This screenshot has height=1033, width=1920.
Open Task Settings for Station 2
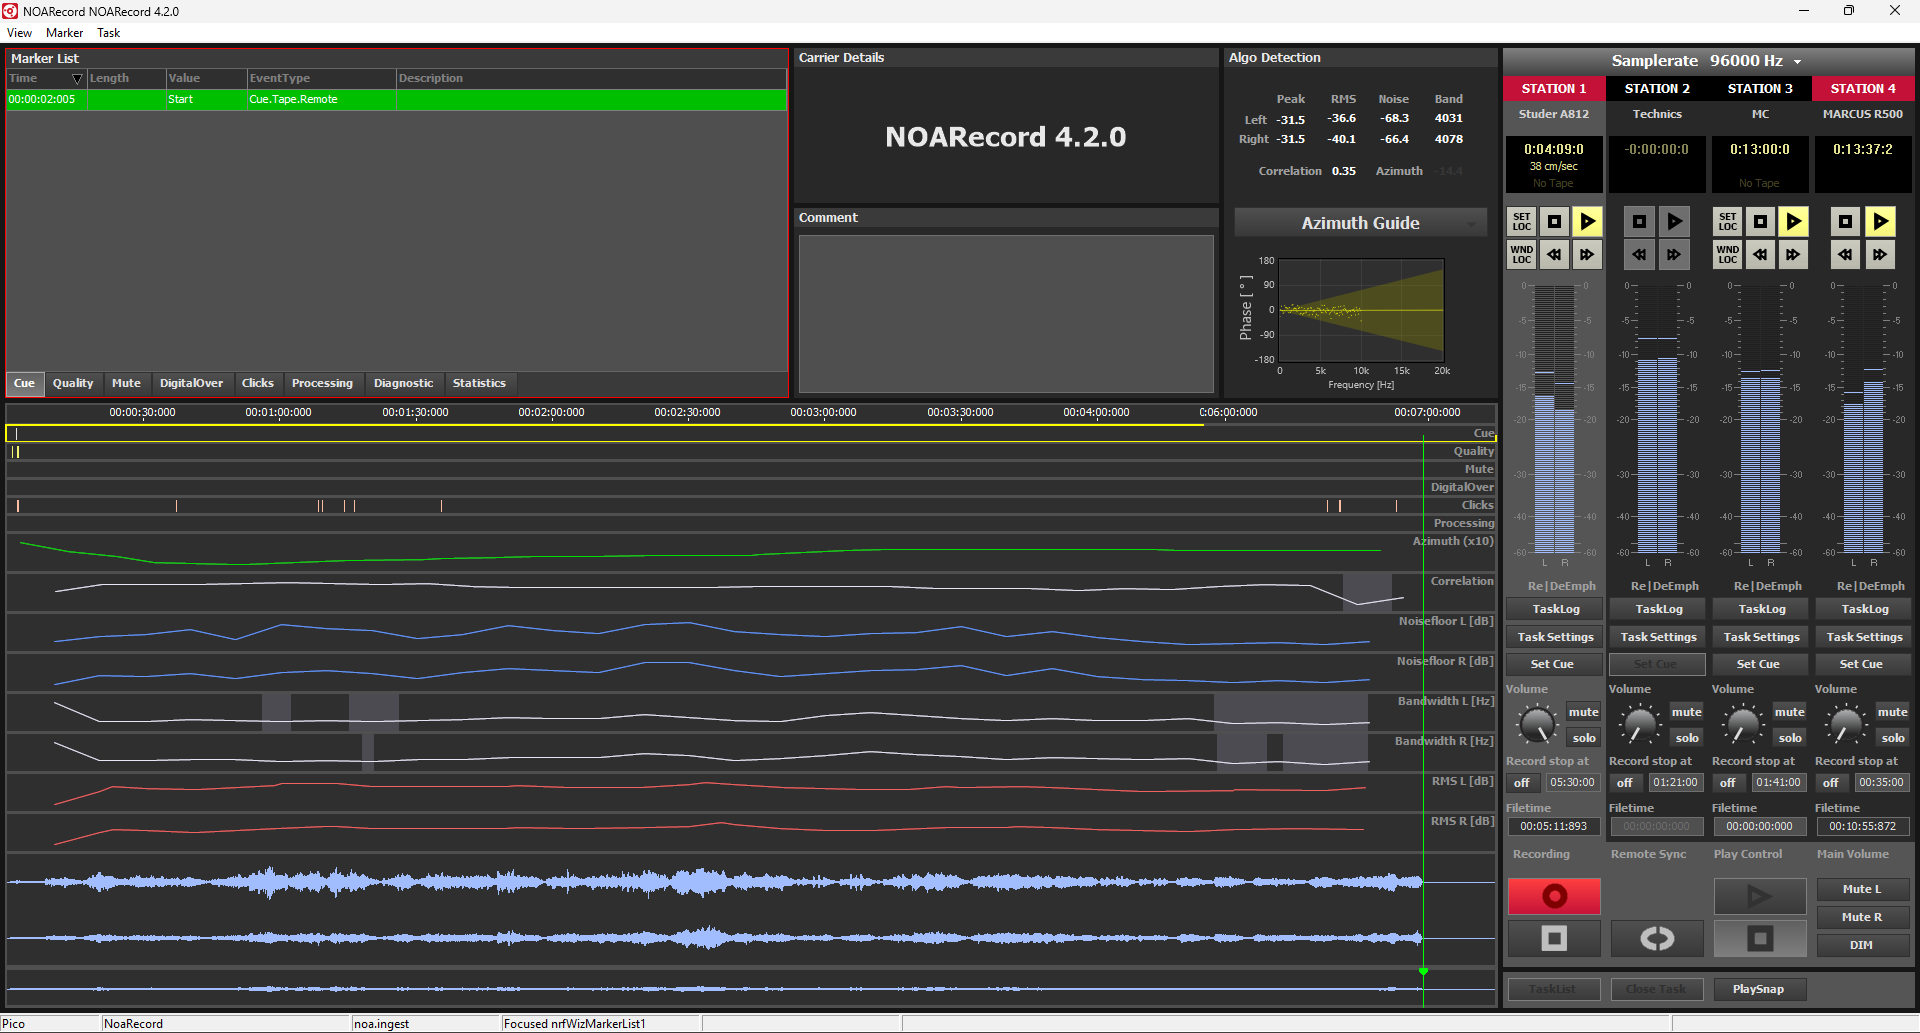point(1658,637)
